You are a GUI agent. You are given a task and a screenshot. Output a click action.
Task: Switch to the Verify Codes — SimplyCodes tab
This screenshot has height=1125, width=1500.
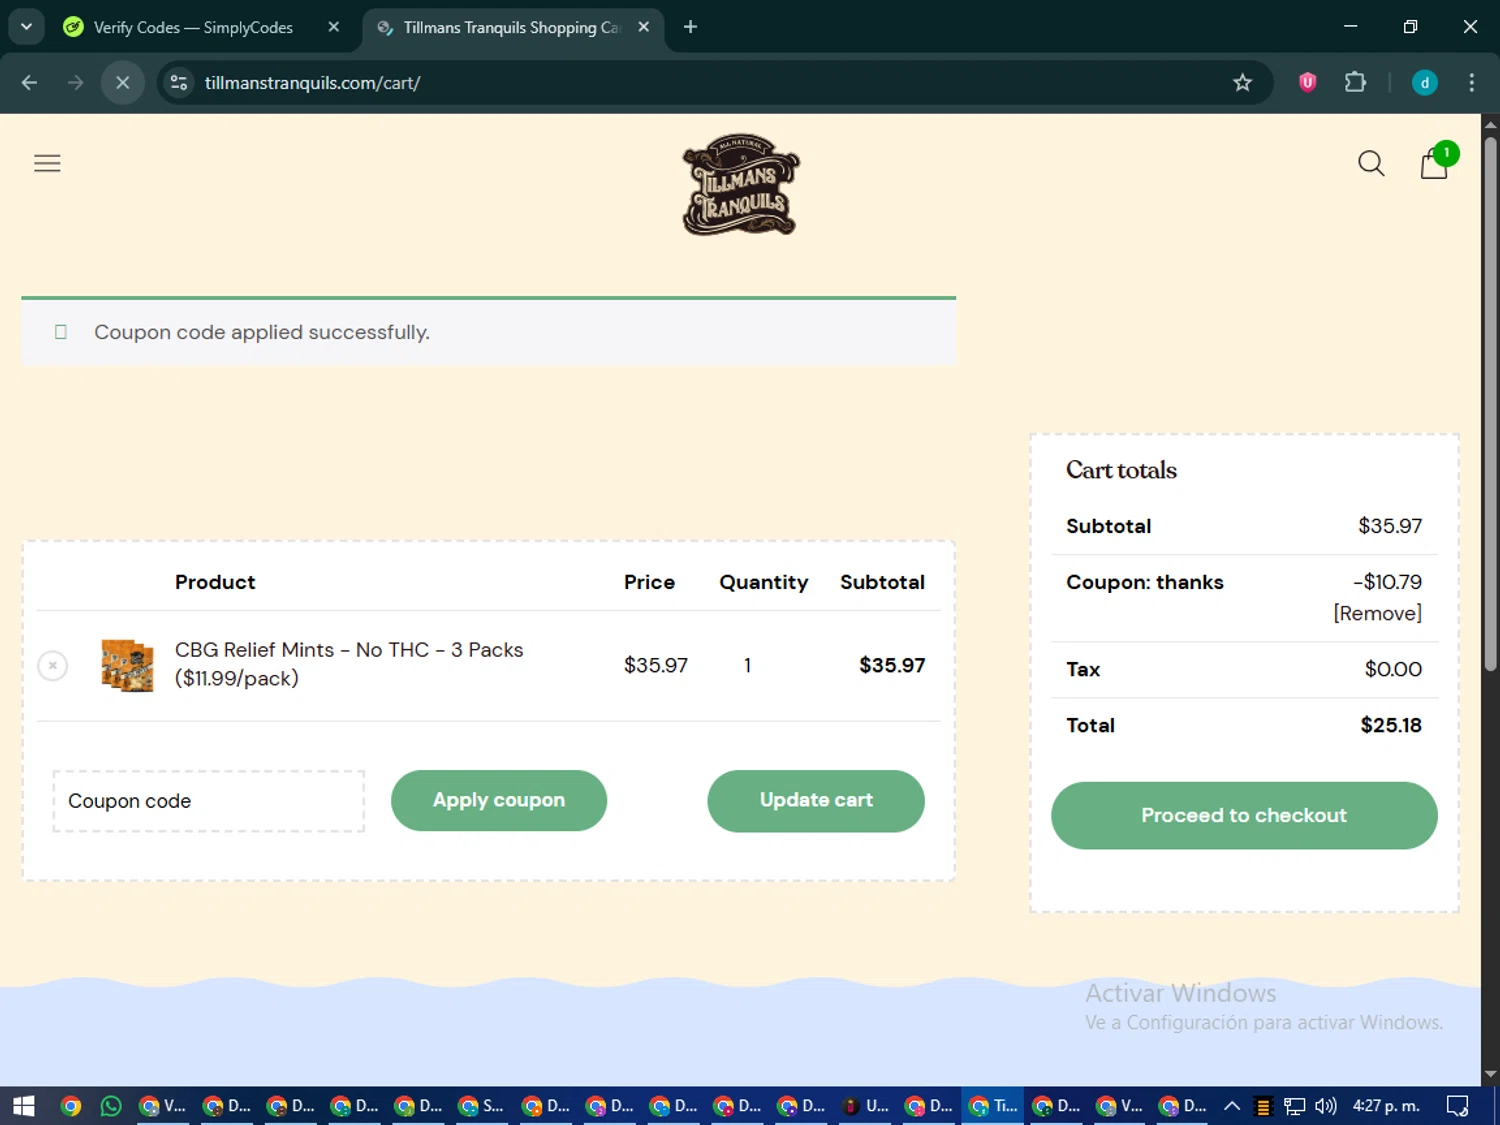click(192, 27)
